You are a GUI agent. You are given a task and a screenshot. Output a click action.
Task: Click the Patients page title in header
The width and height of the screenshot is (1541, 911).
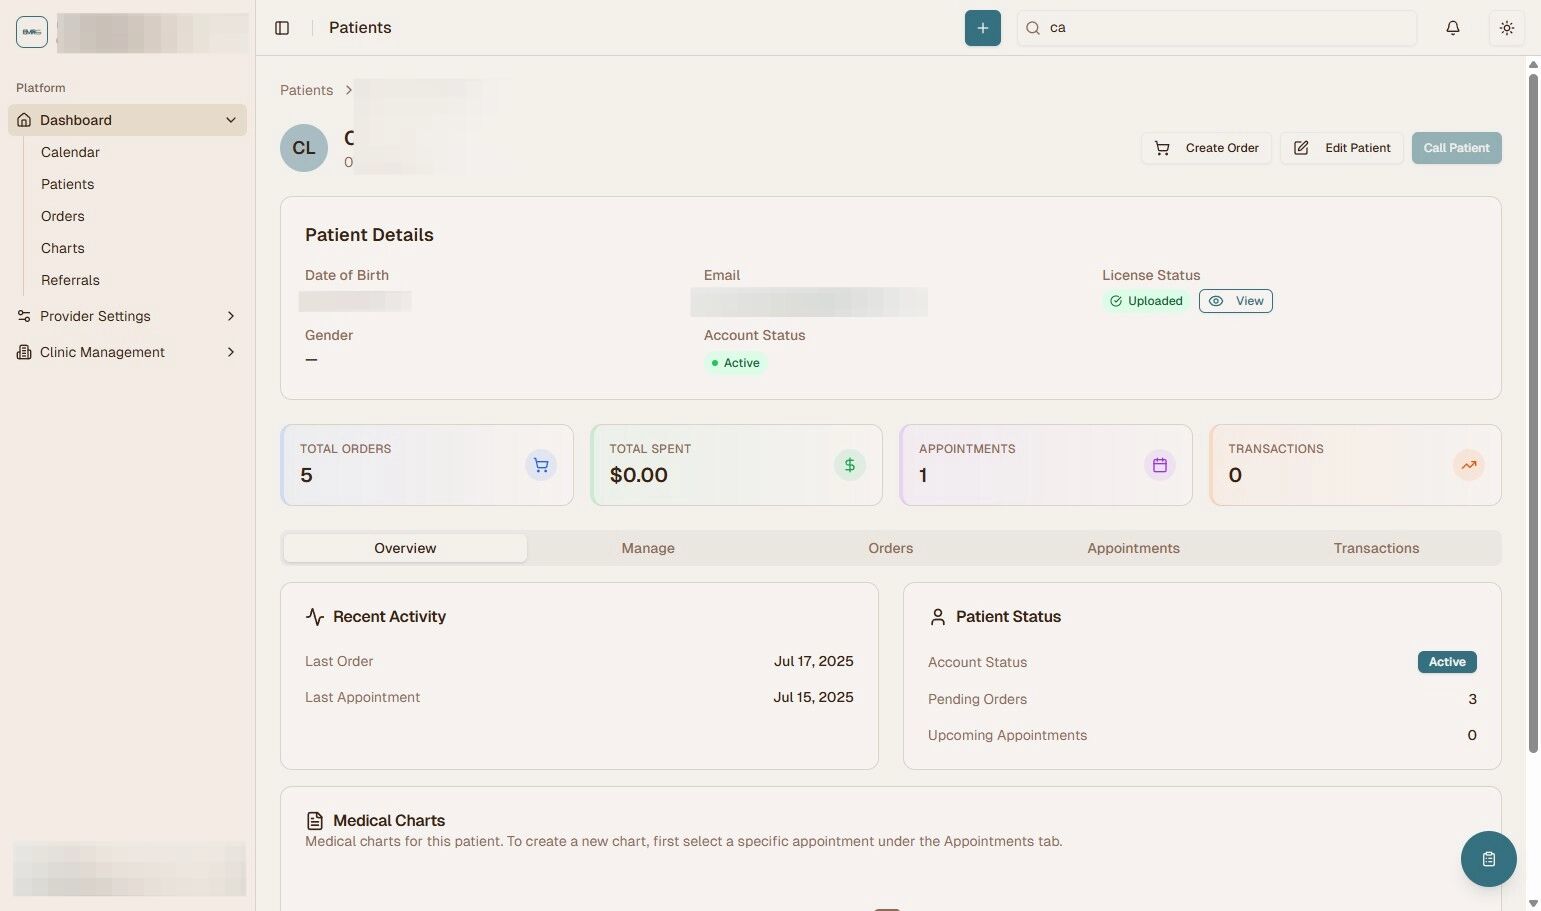360,28
